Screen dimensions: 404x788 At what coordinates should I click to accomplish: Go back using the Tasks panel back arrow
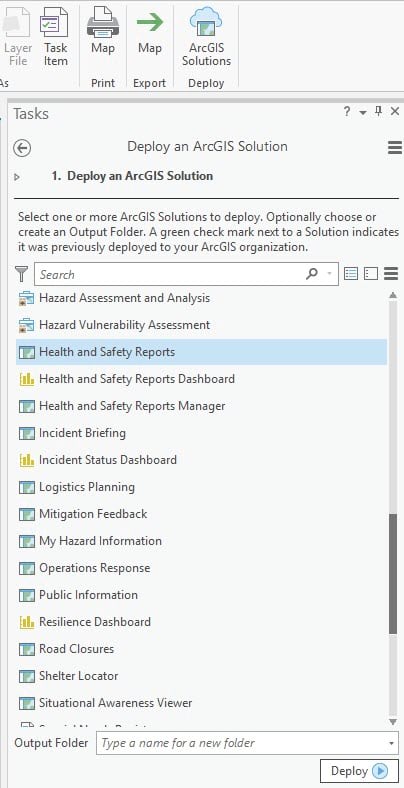click(x=22, y=148)
